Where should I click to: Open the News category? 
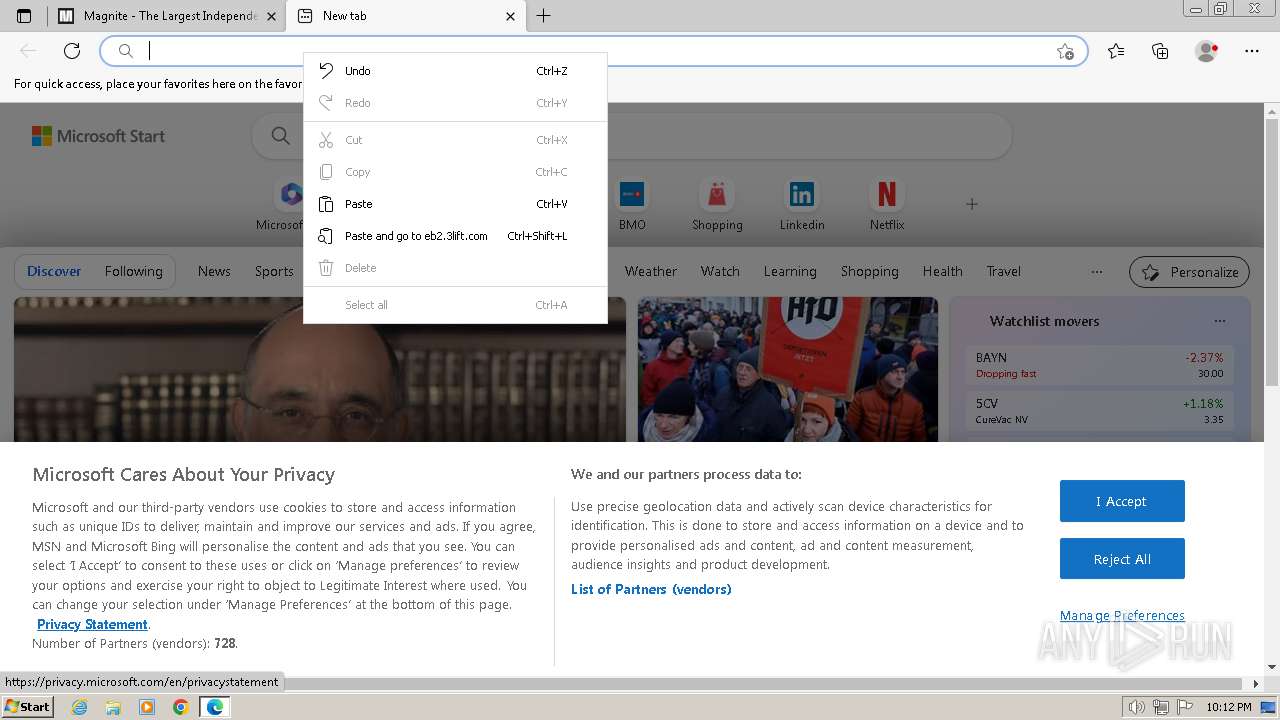click(x=214, y=271)
